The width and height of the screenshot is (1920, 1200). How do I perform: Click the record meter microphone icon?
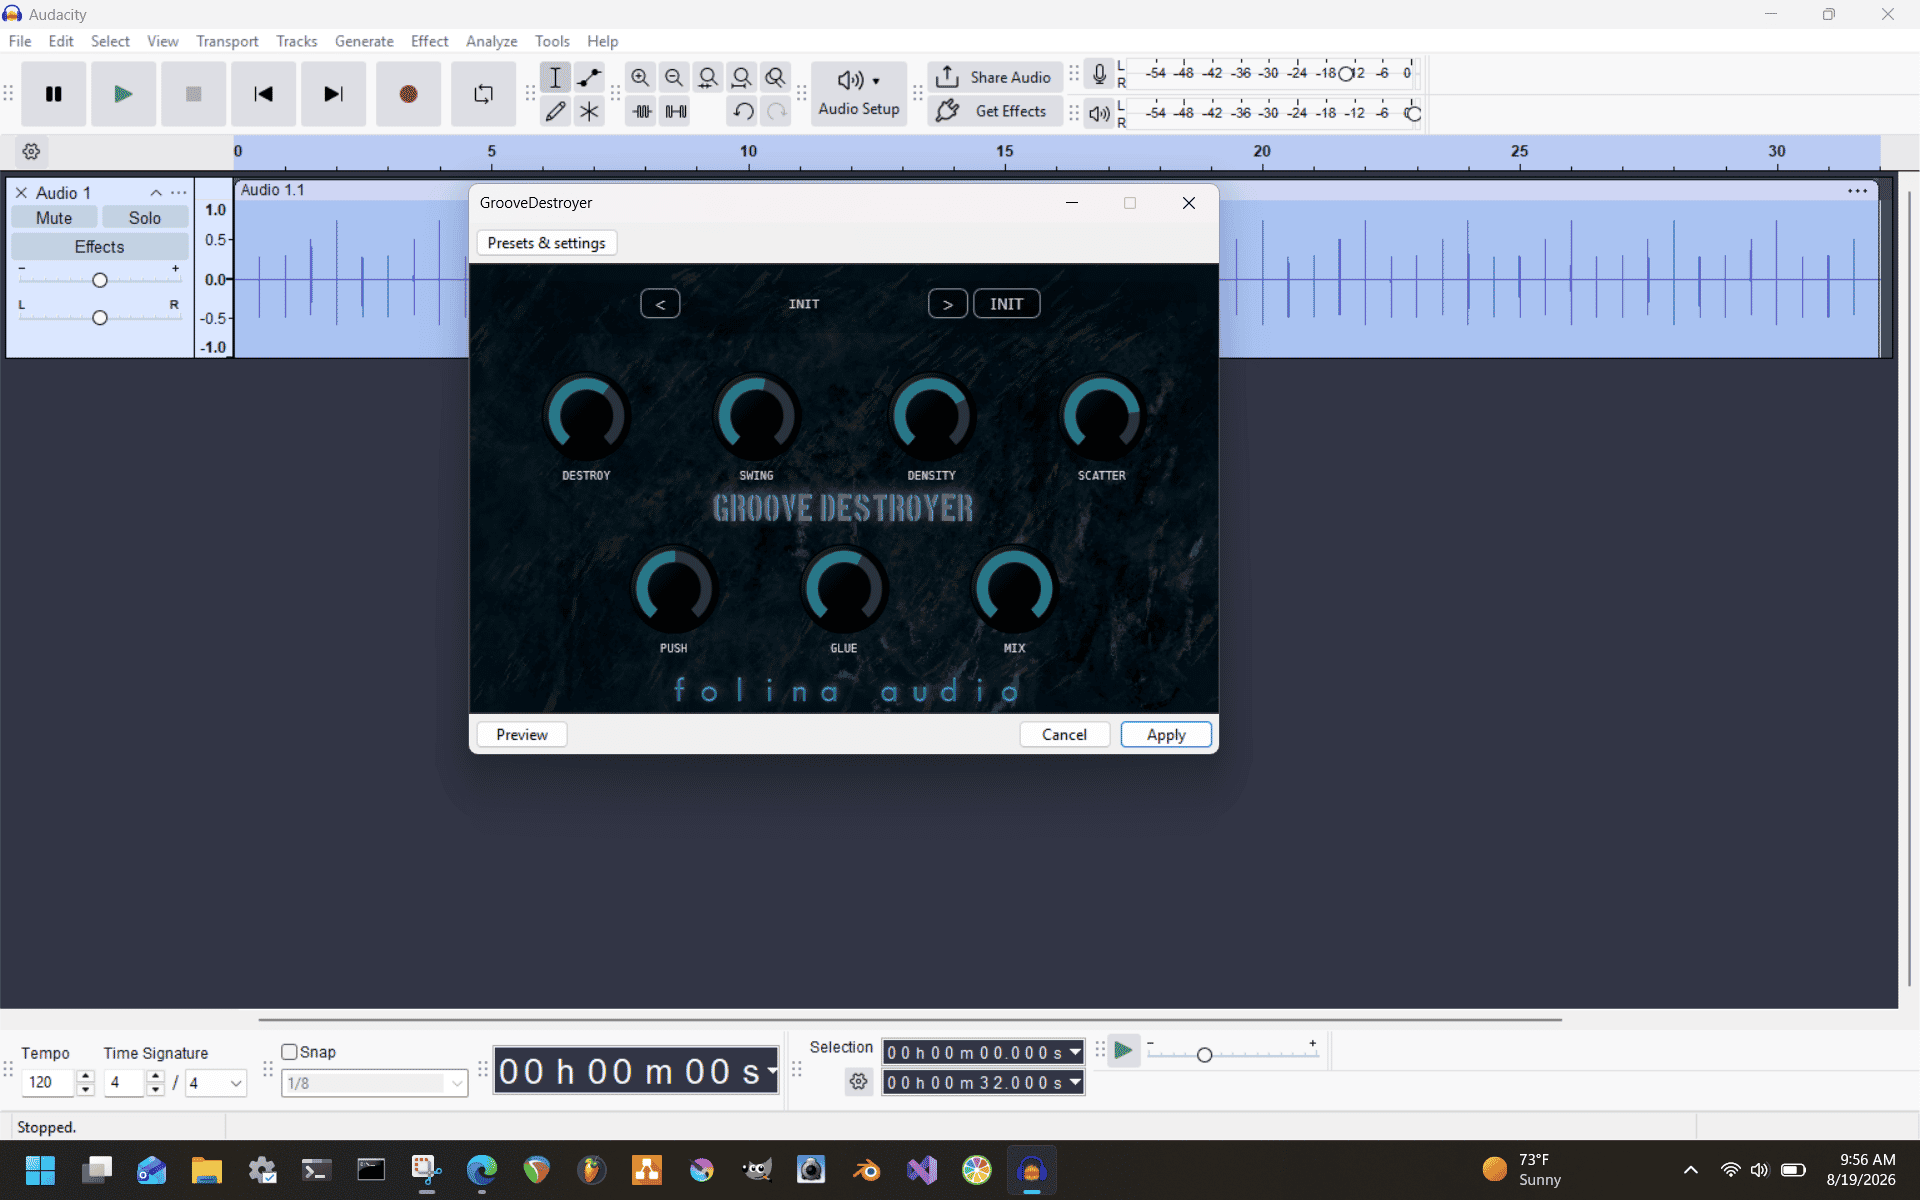pyautogui.click(x=1099, y=74)
